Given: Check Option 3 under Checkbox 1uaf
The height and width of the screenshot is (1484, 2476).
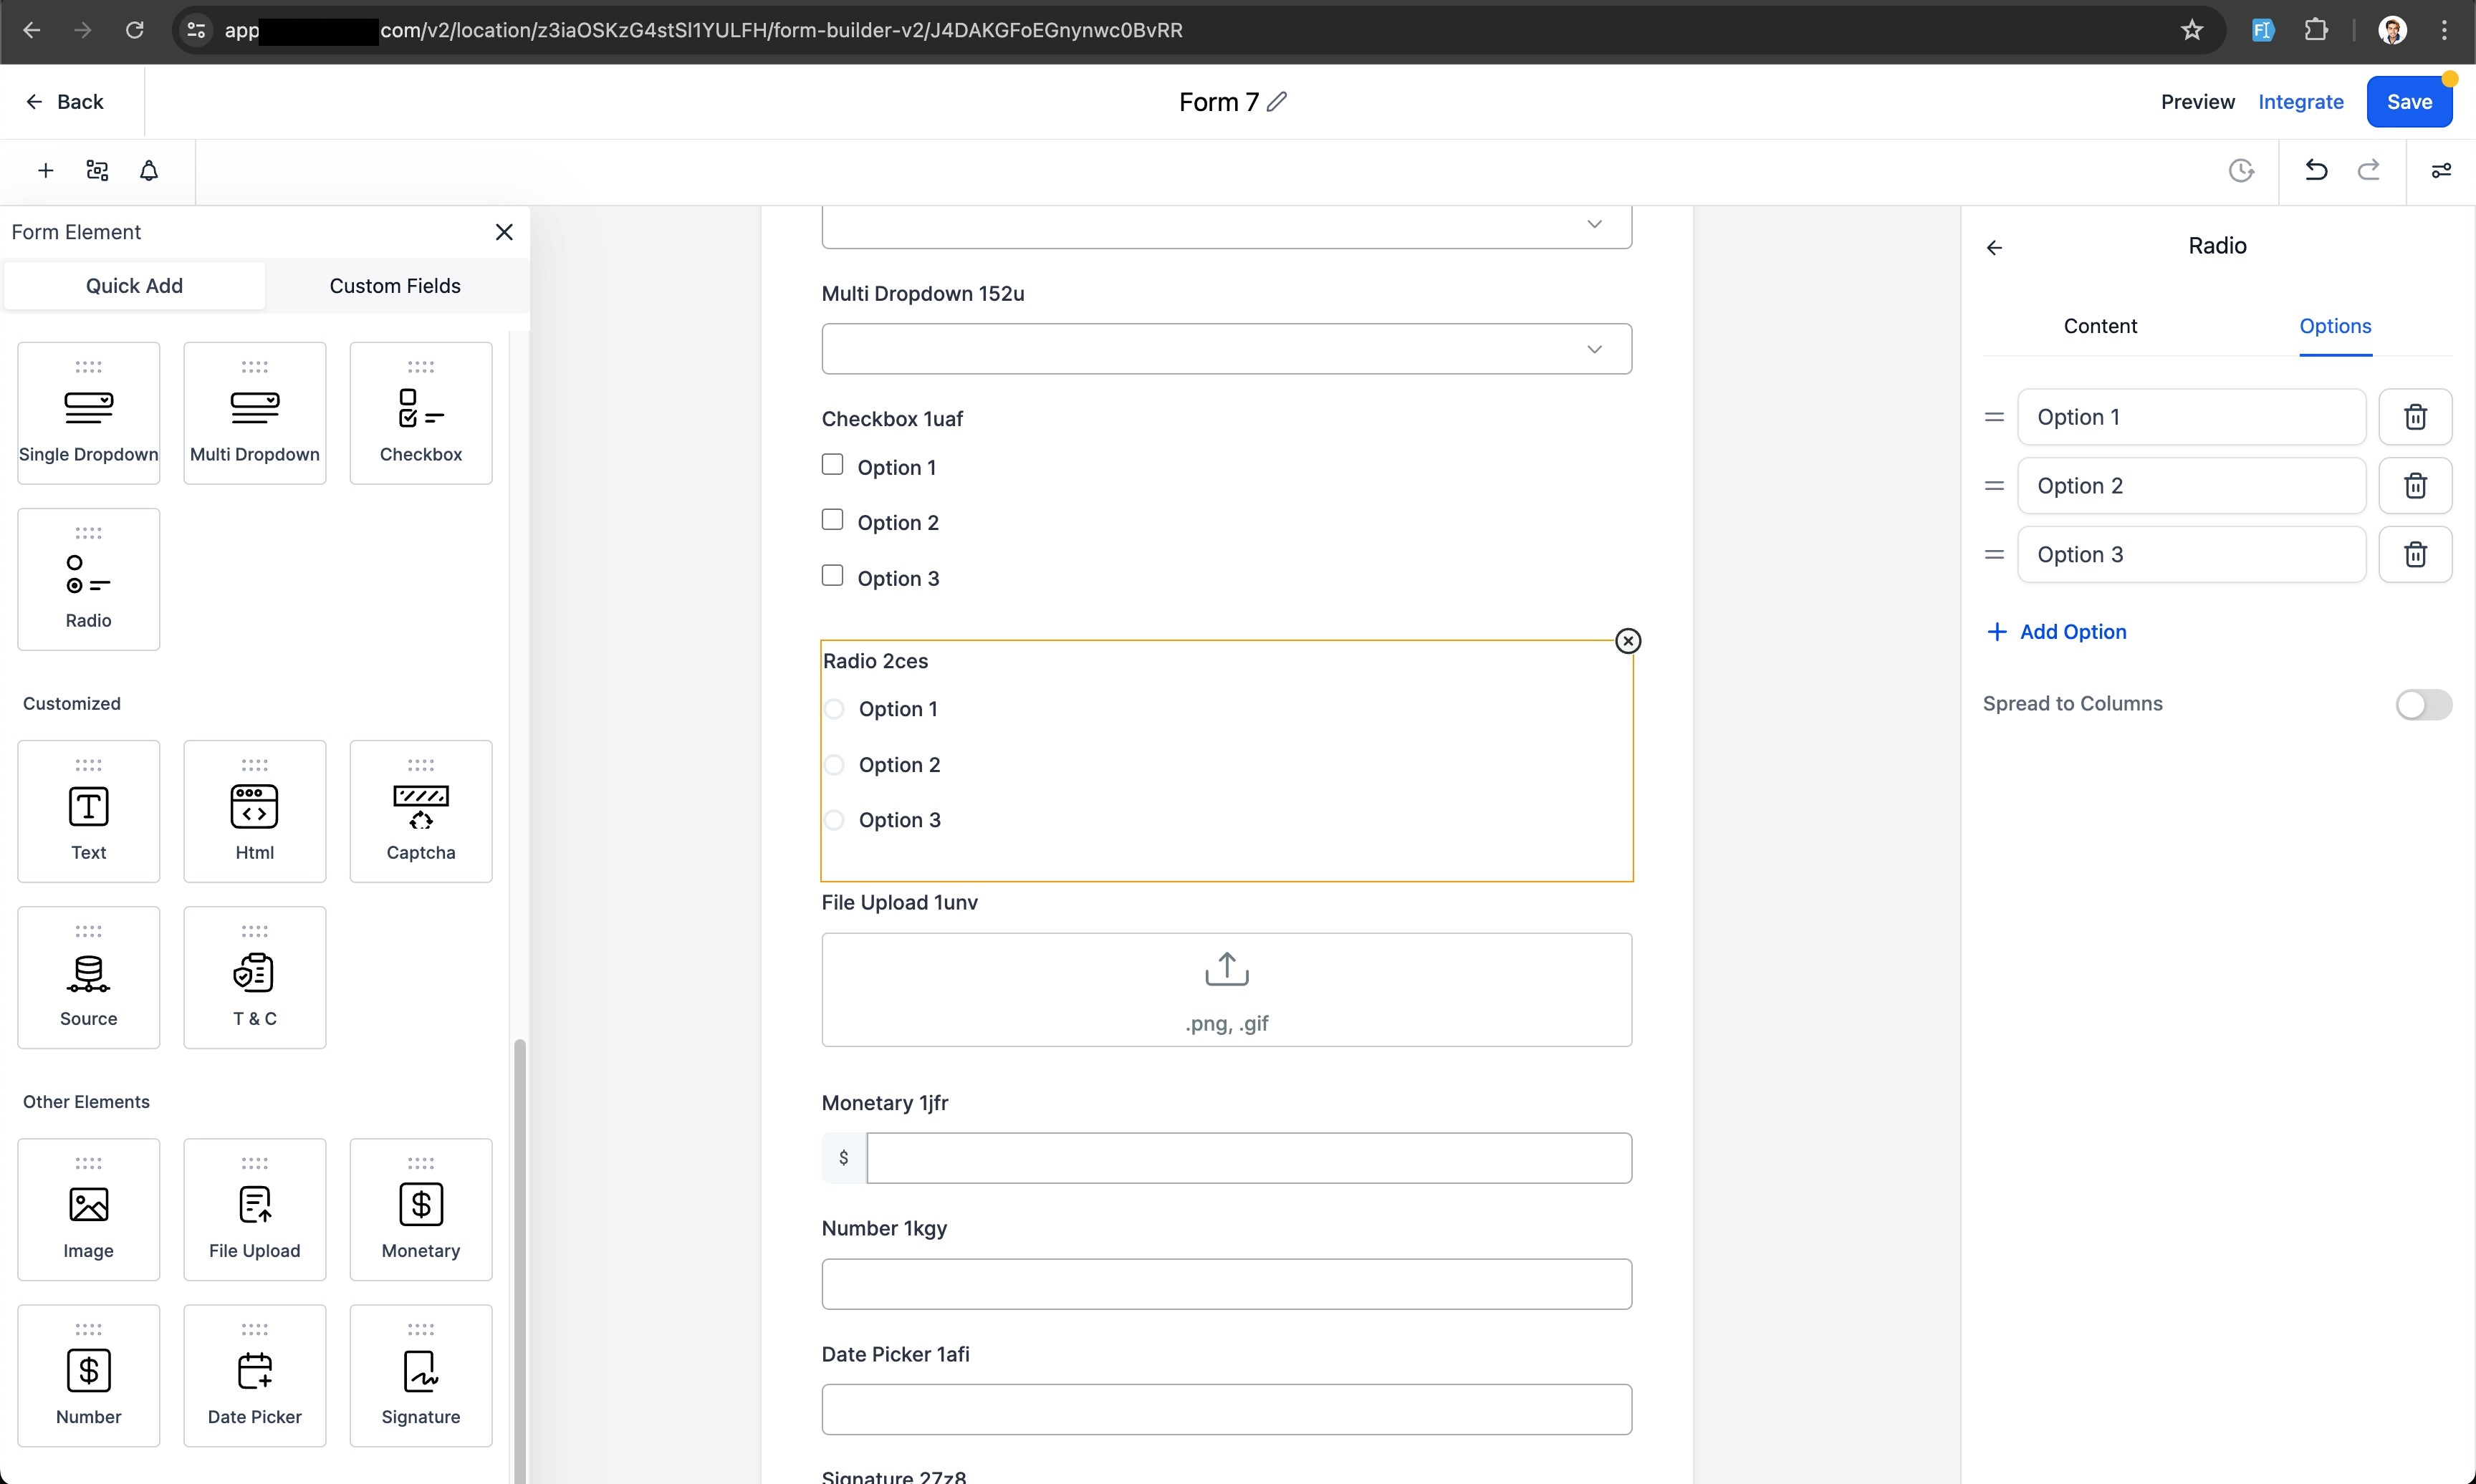Looking at the screenshot, I should 832,575.
